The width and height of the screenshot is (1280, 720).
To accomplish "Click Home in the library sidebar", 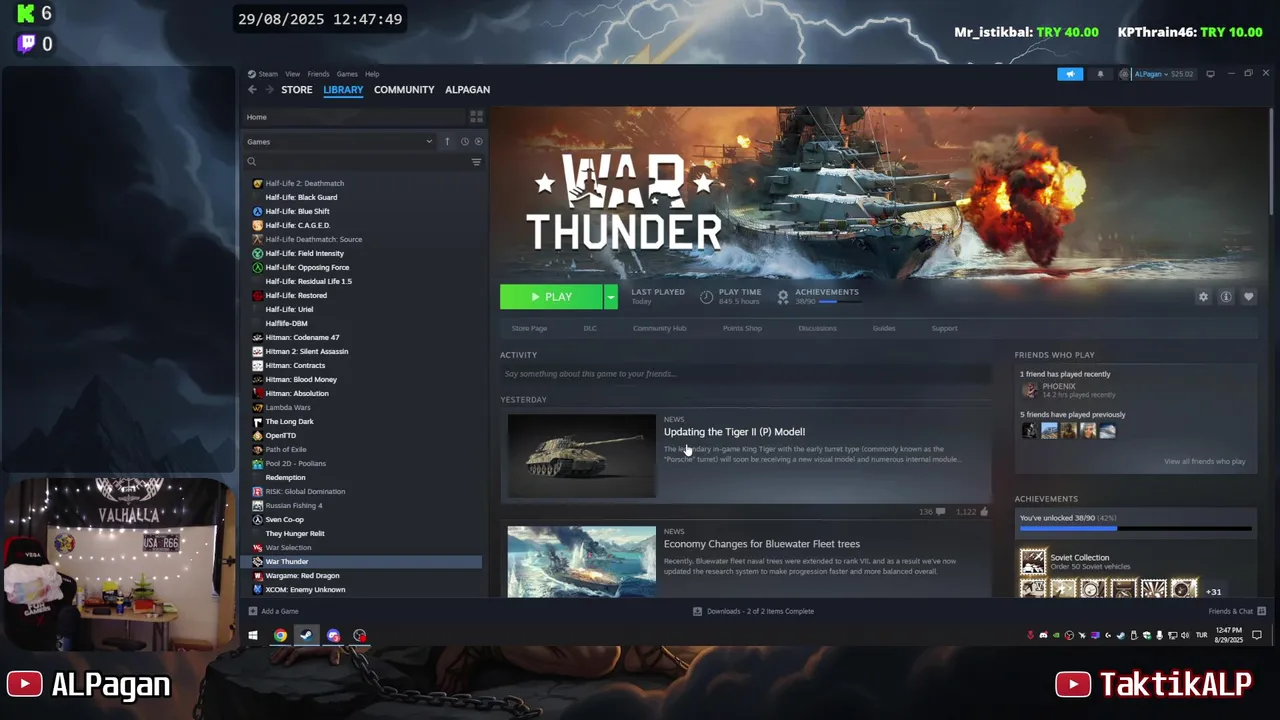I will coord(257,117).
